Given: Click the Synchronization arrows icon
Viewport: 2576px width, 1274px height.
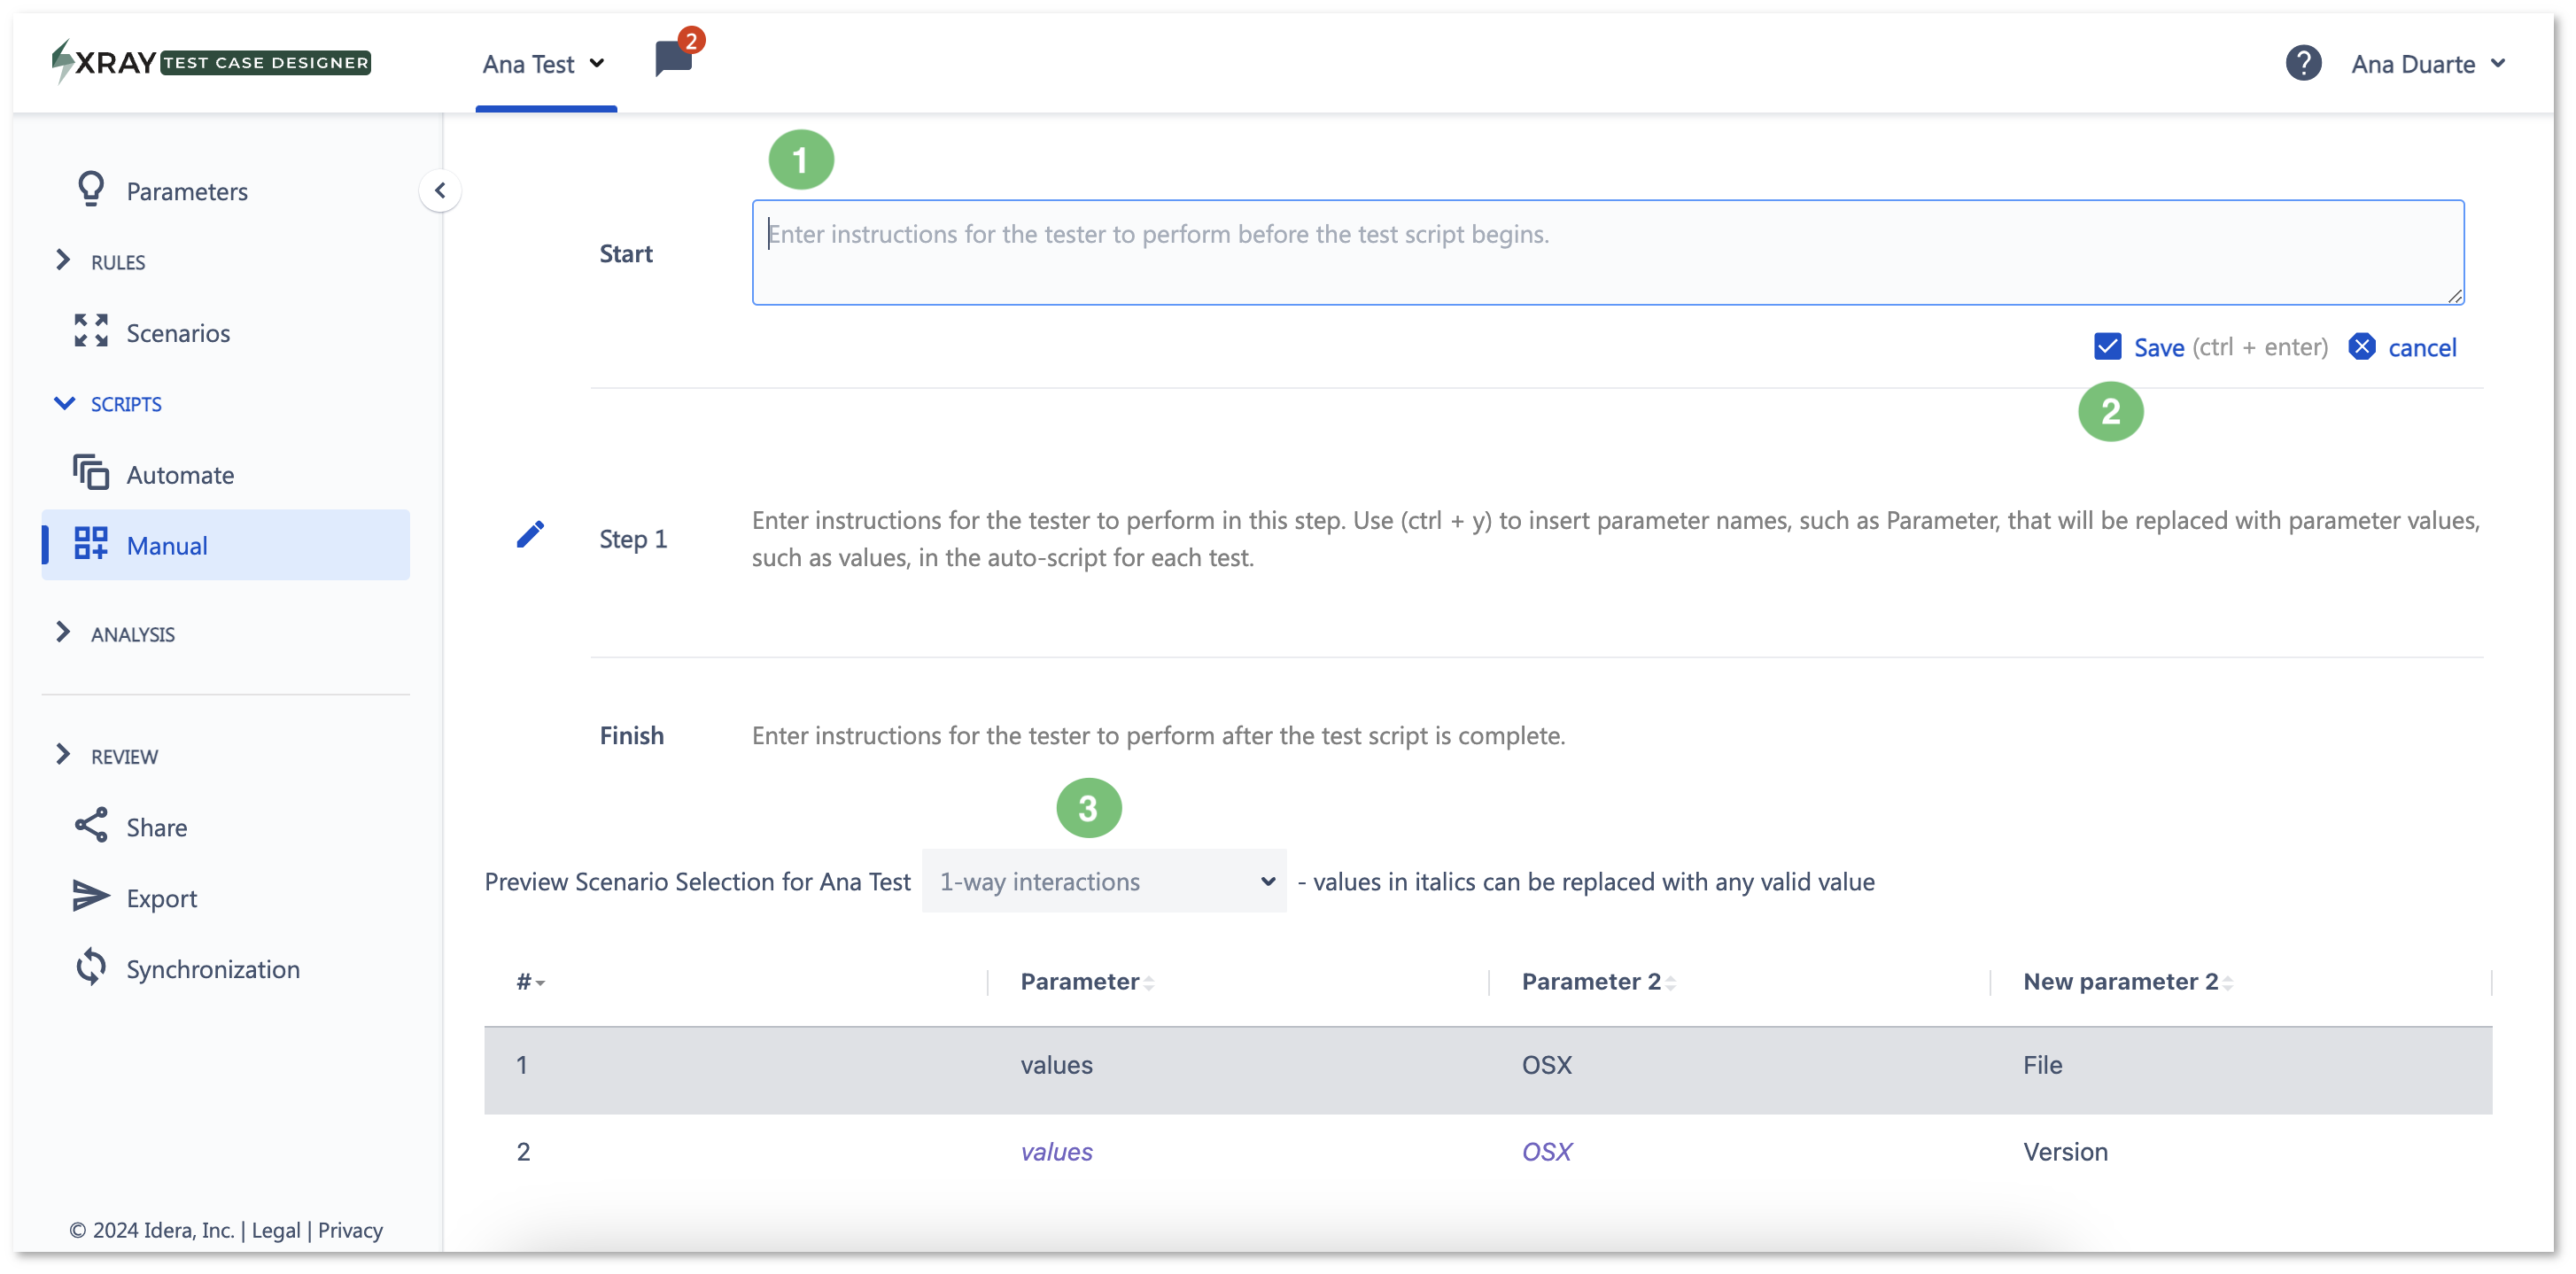Looking at the screenshot, I should 91,968.
